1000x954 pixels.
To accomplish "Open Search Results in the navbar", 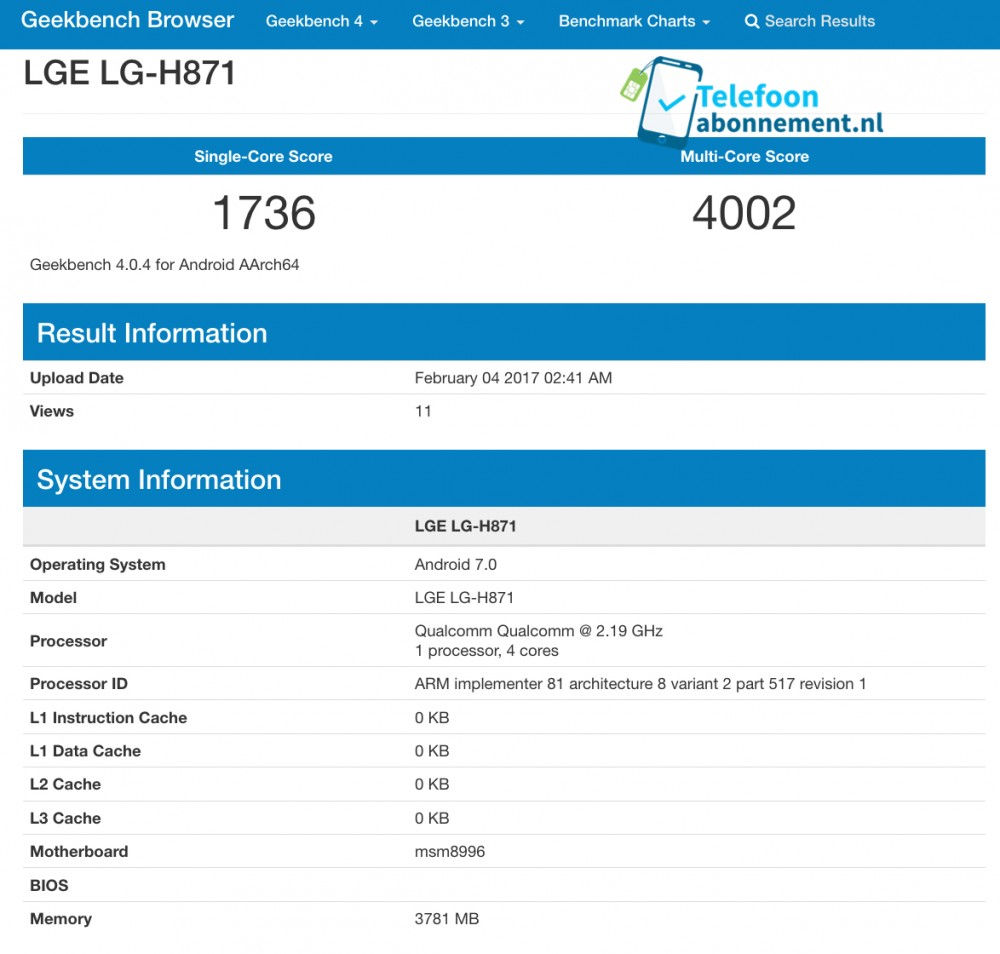I will click(818, 20).
